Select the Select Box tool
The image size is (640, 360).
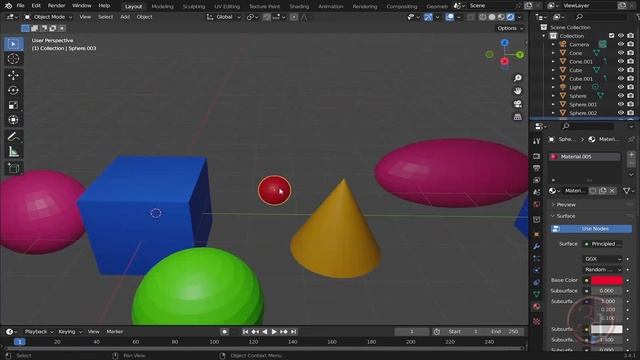point(13,44)
